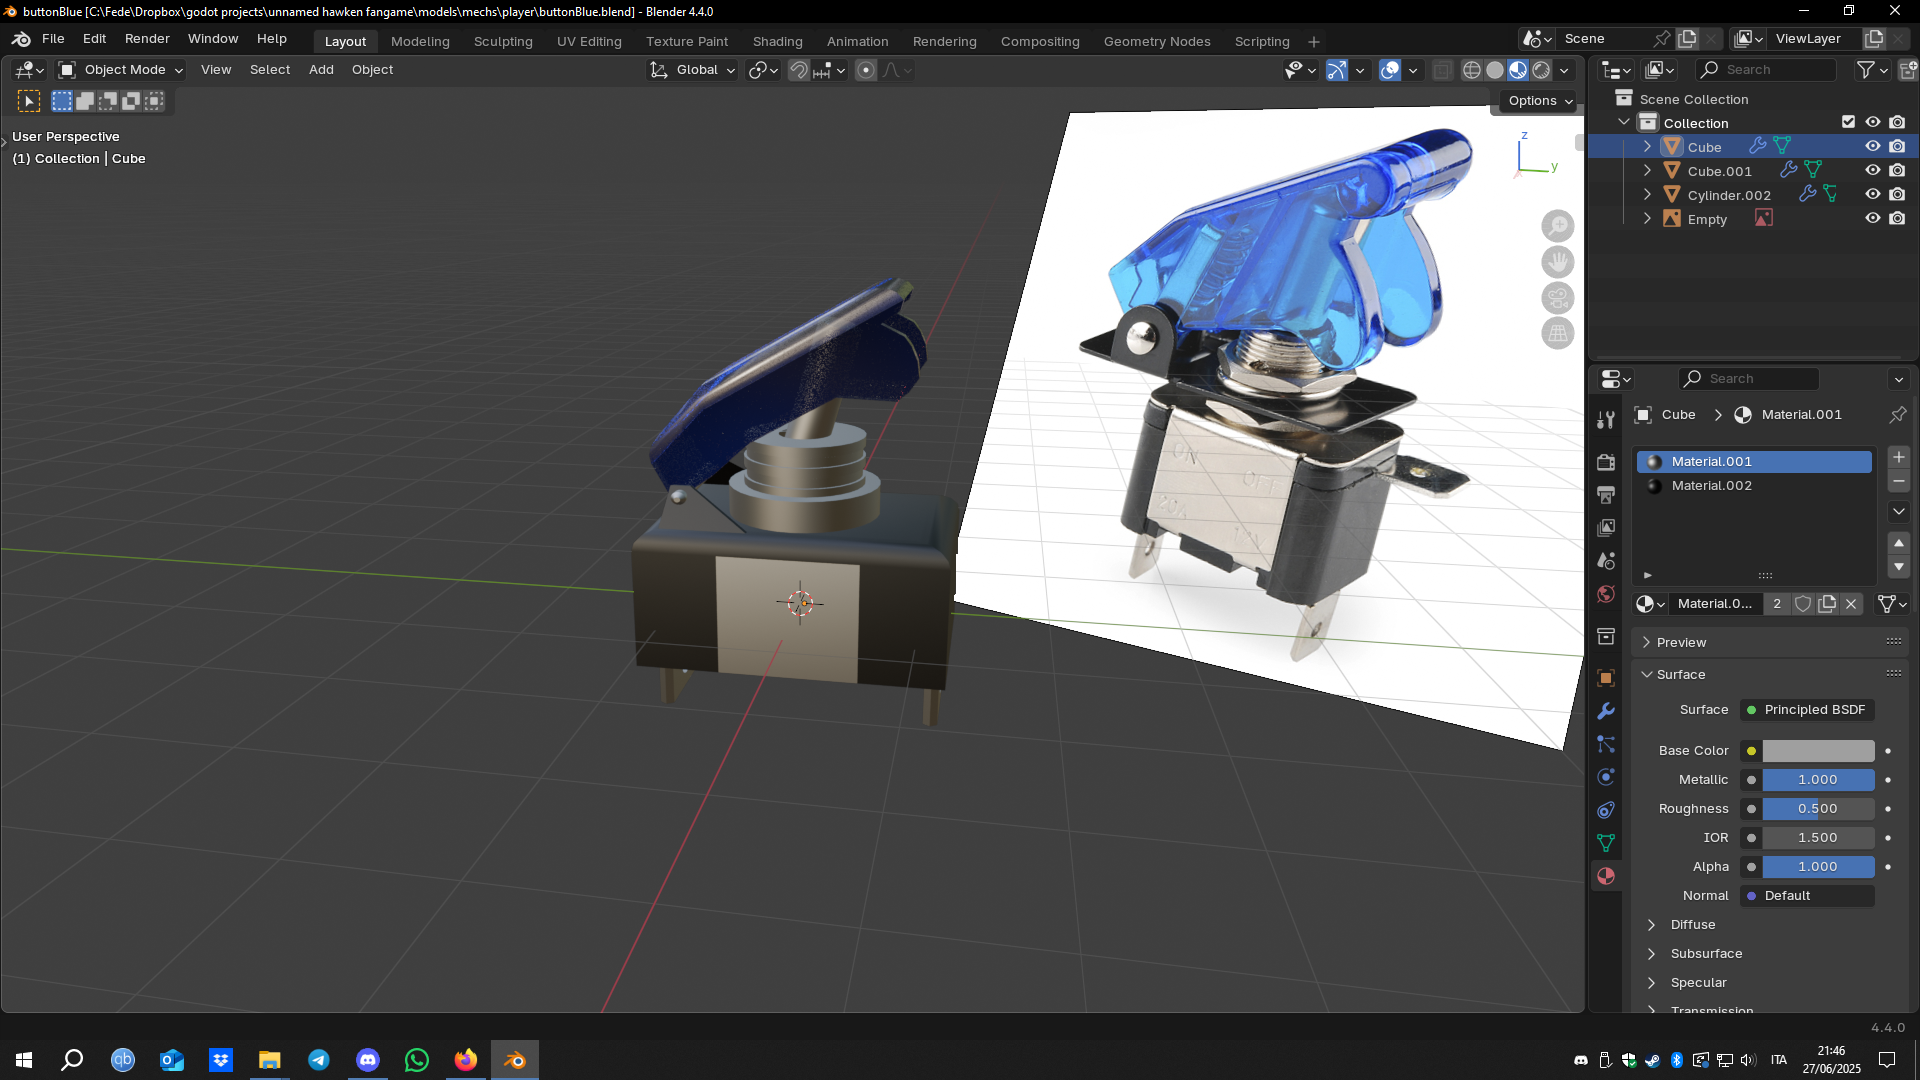Switch to solid viewport shading
This screenshot has width=1920, height=1080.
click(x=1495, y=70)
